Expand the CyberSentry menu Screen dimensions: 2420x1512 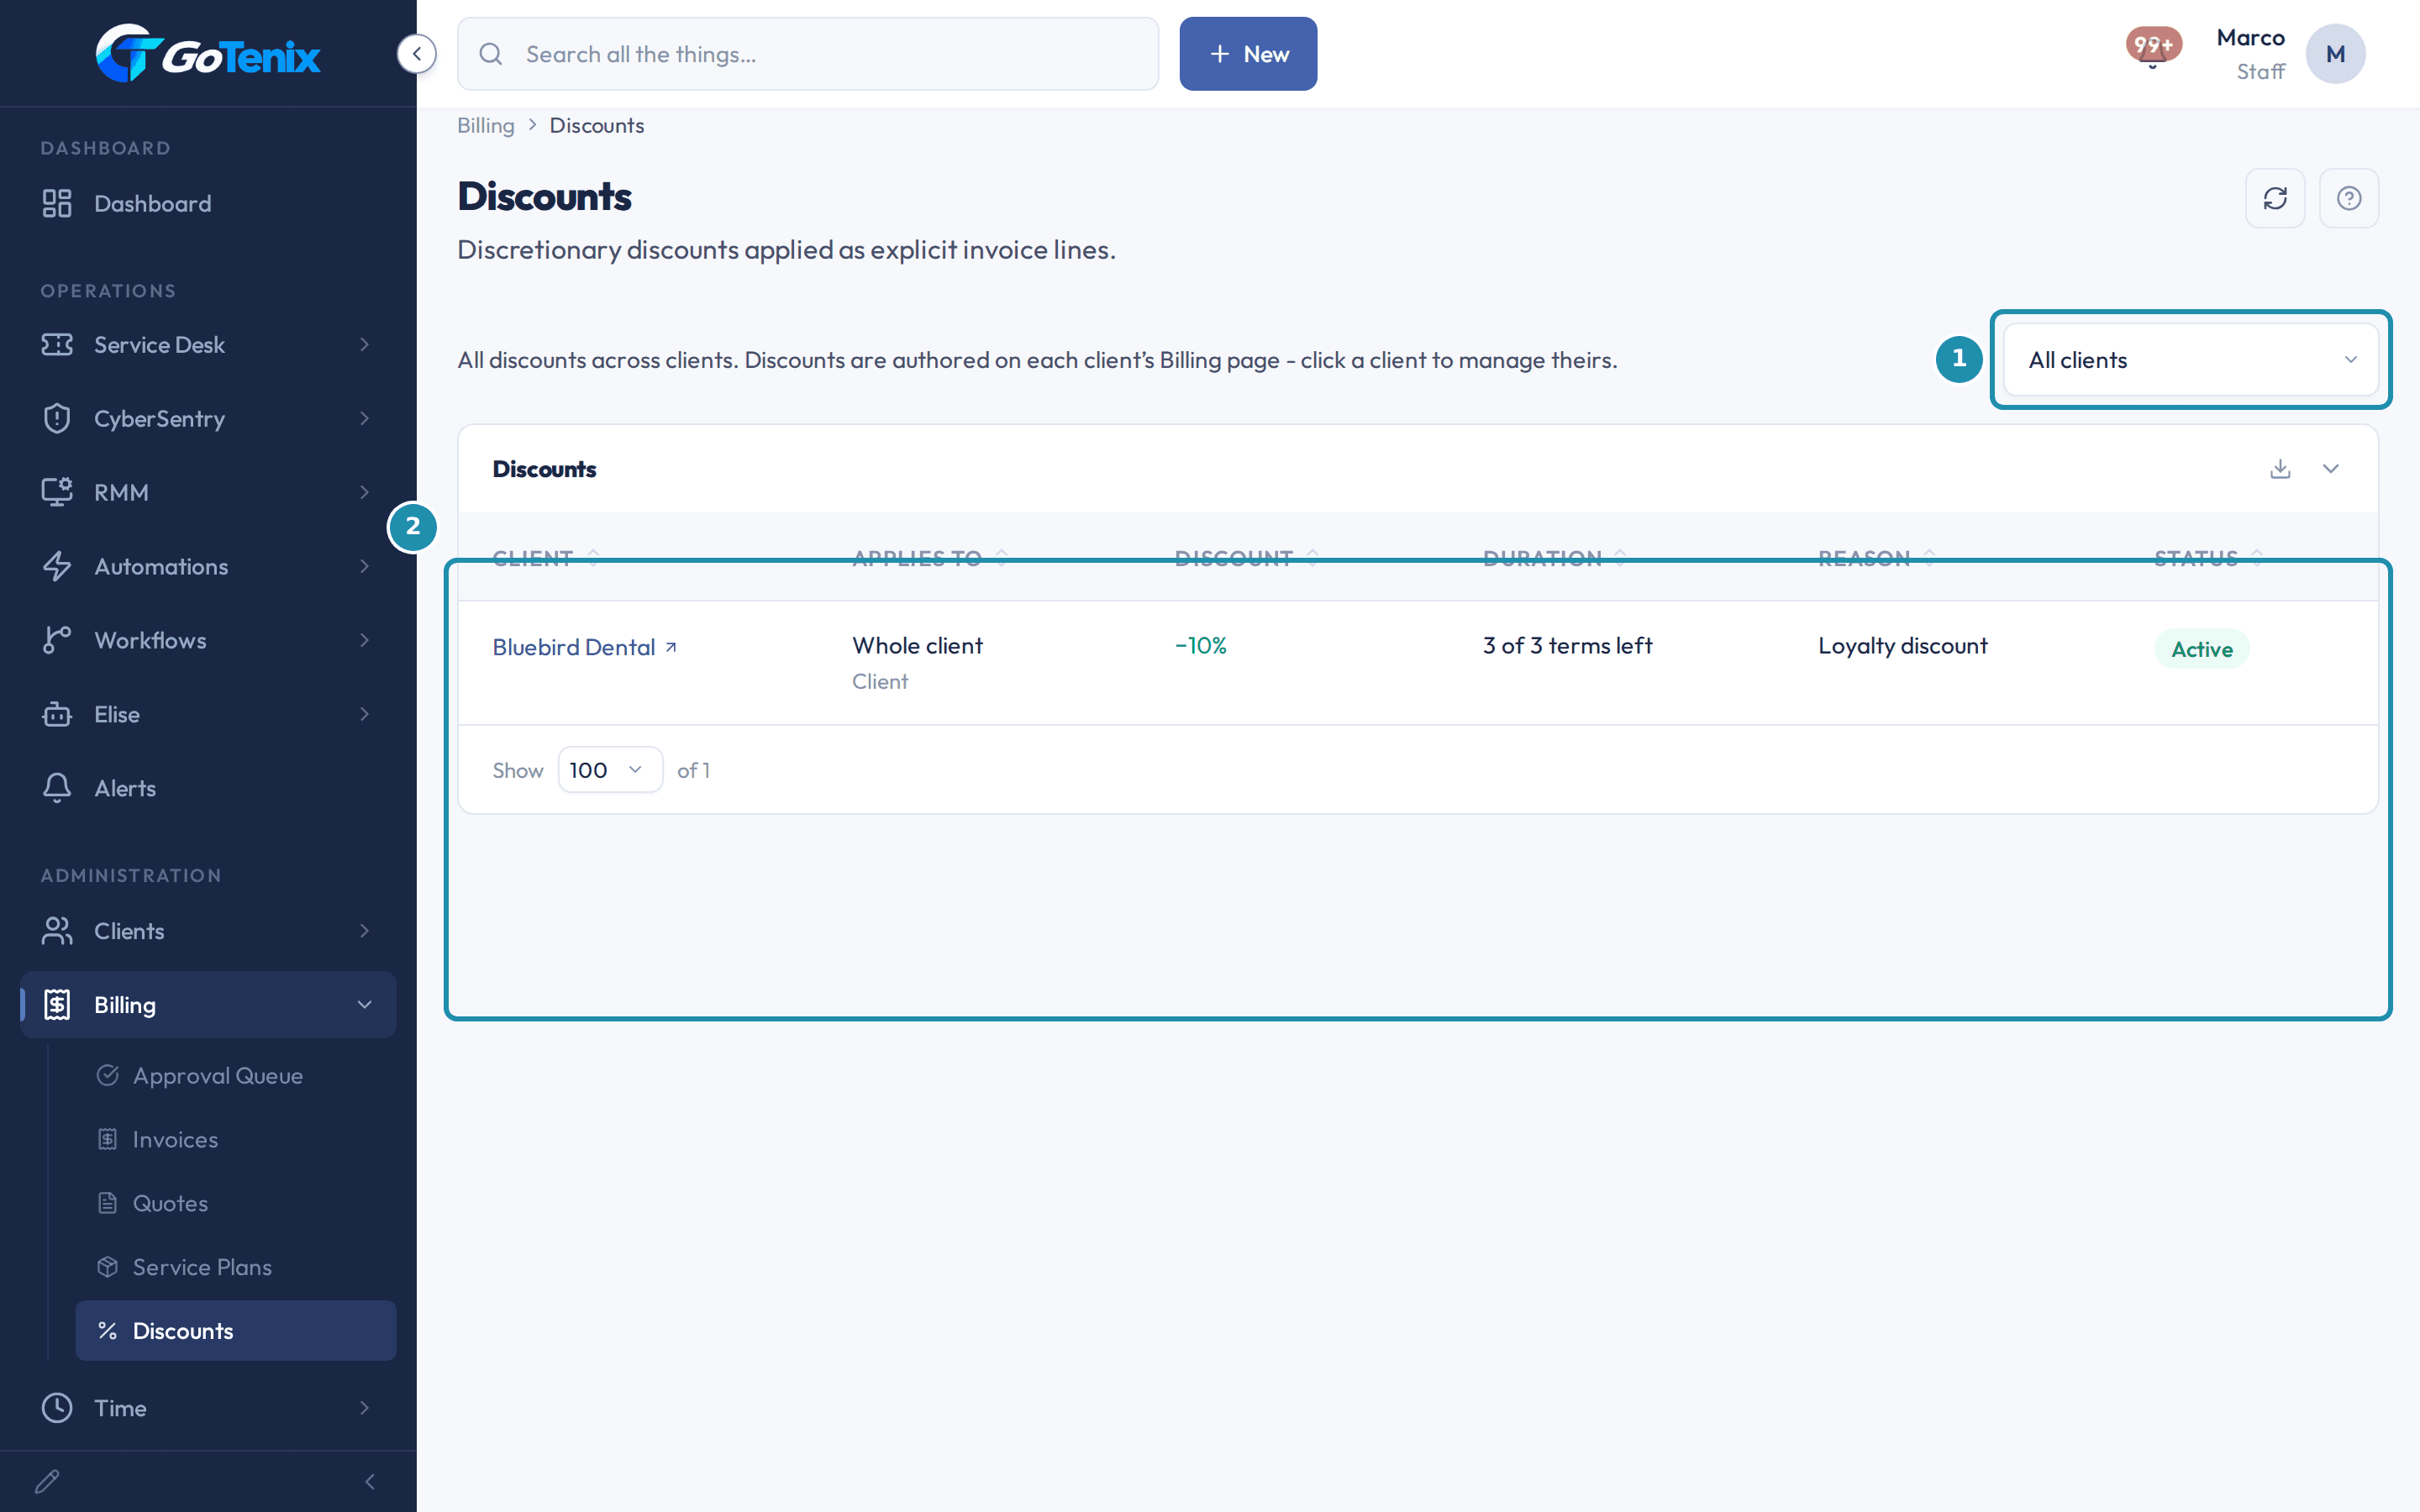[208, 419]
